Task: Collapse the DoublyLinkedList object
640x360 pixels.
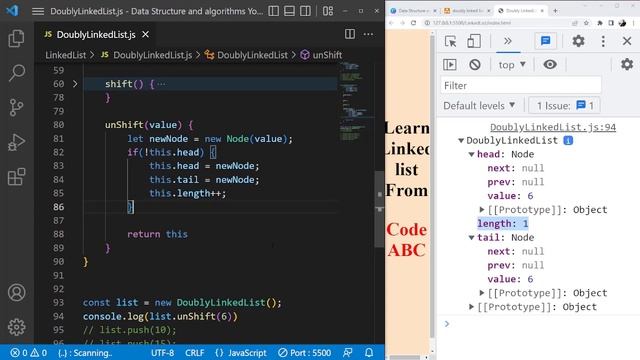Action: pos(461,140)
